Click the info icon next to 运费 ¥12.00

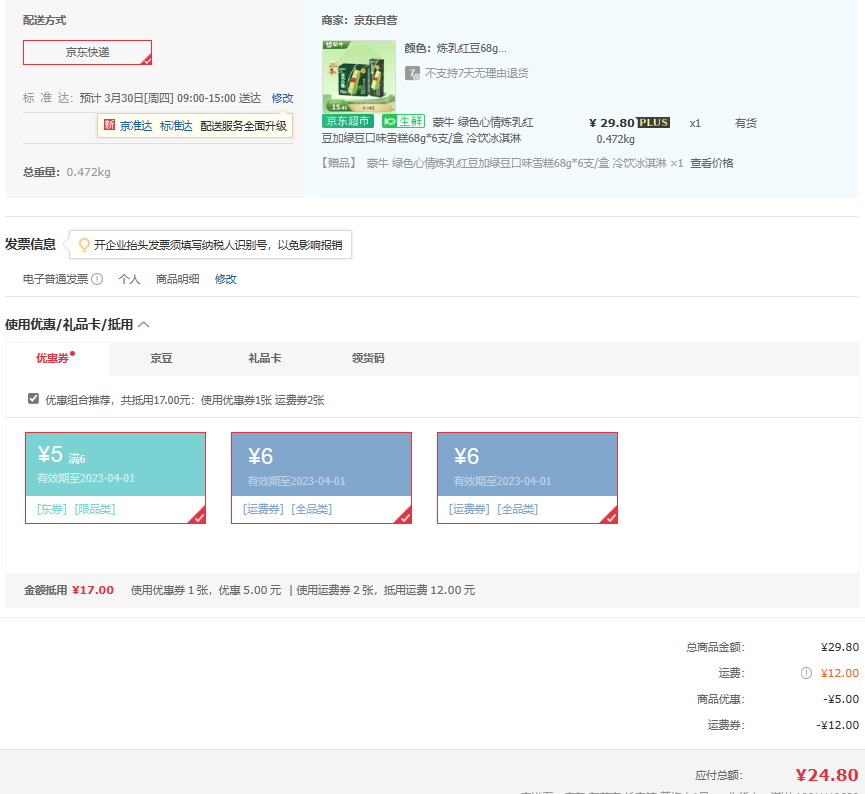[806, 673]
